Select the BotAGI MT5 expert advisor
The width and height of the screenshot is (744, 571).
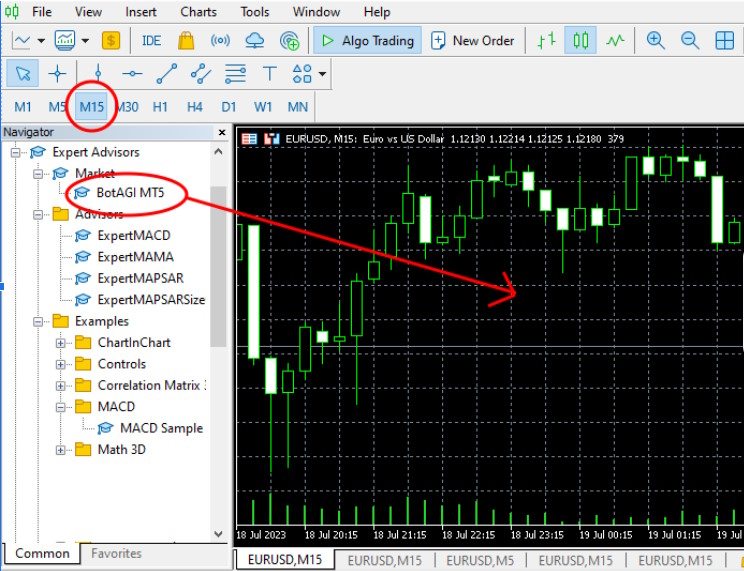tap(130, 193)
